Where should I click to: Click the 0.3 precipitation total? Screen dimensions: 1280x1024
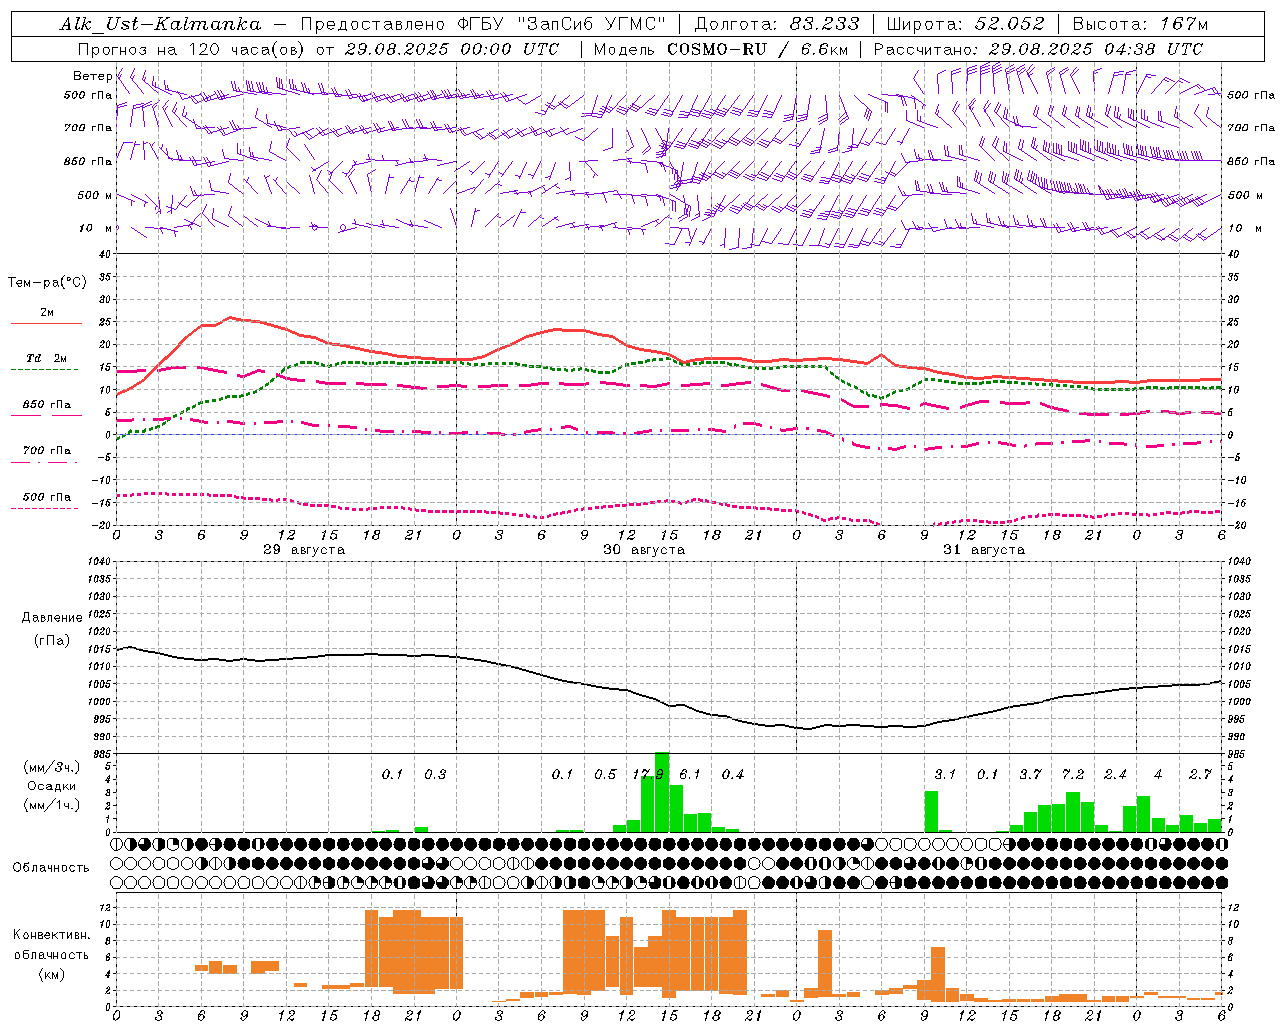click(435, 775)
